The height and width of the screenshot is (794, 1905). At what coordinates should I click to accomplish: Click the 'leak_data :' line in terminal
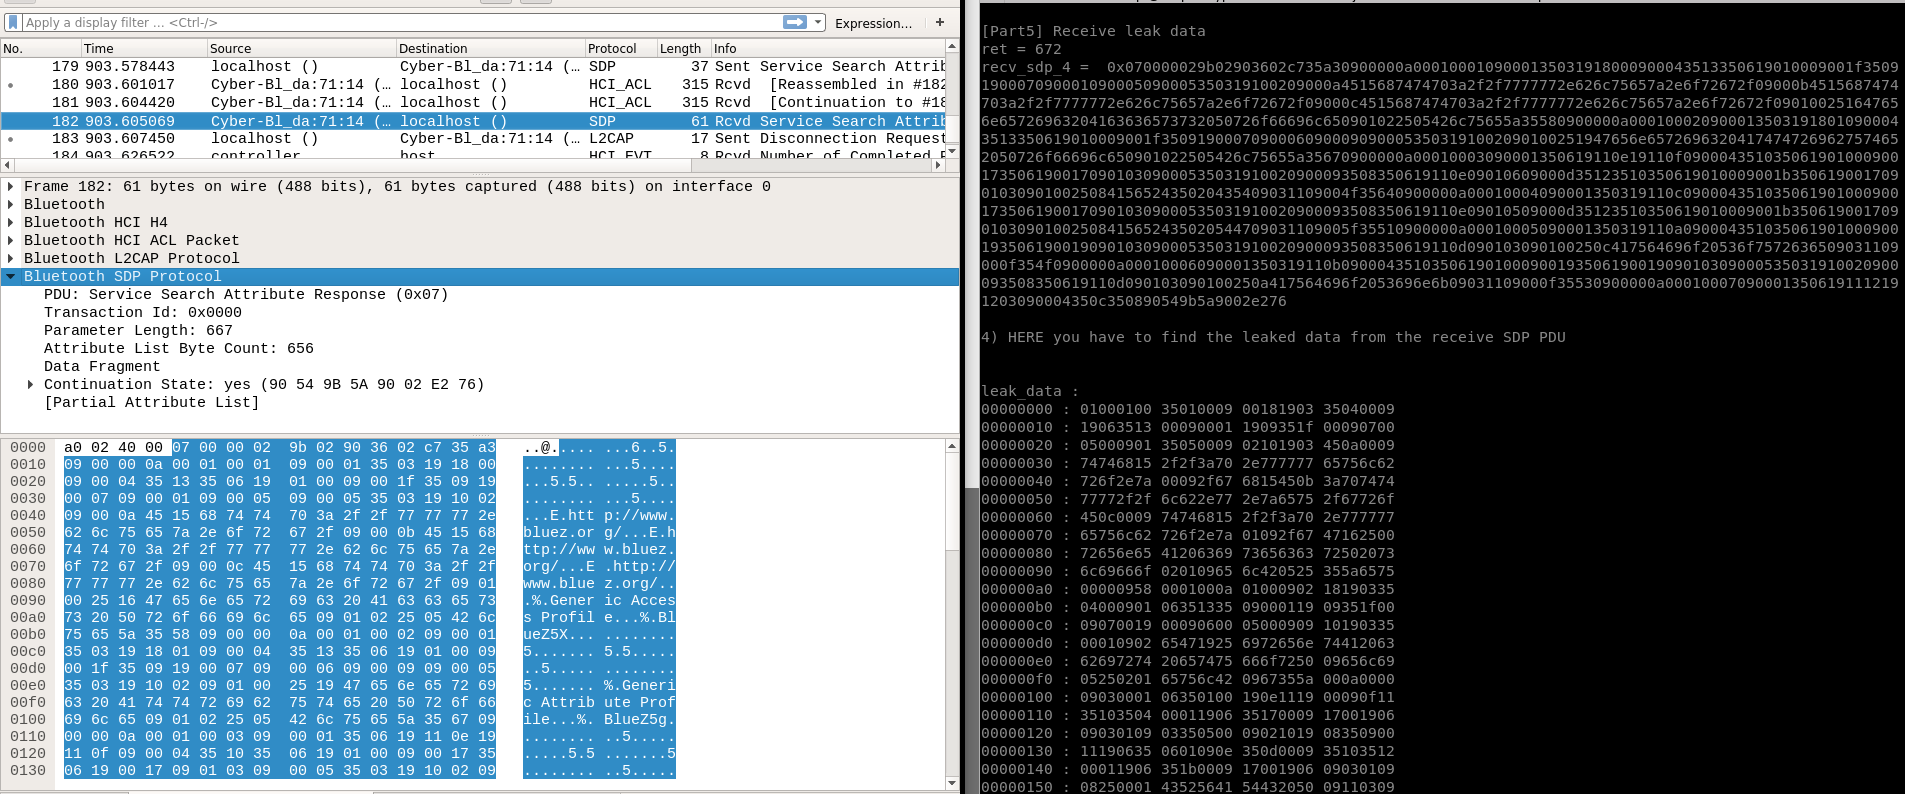[x=1030, y=391]
